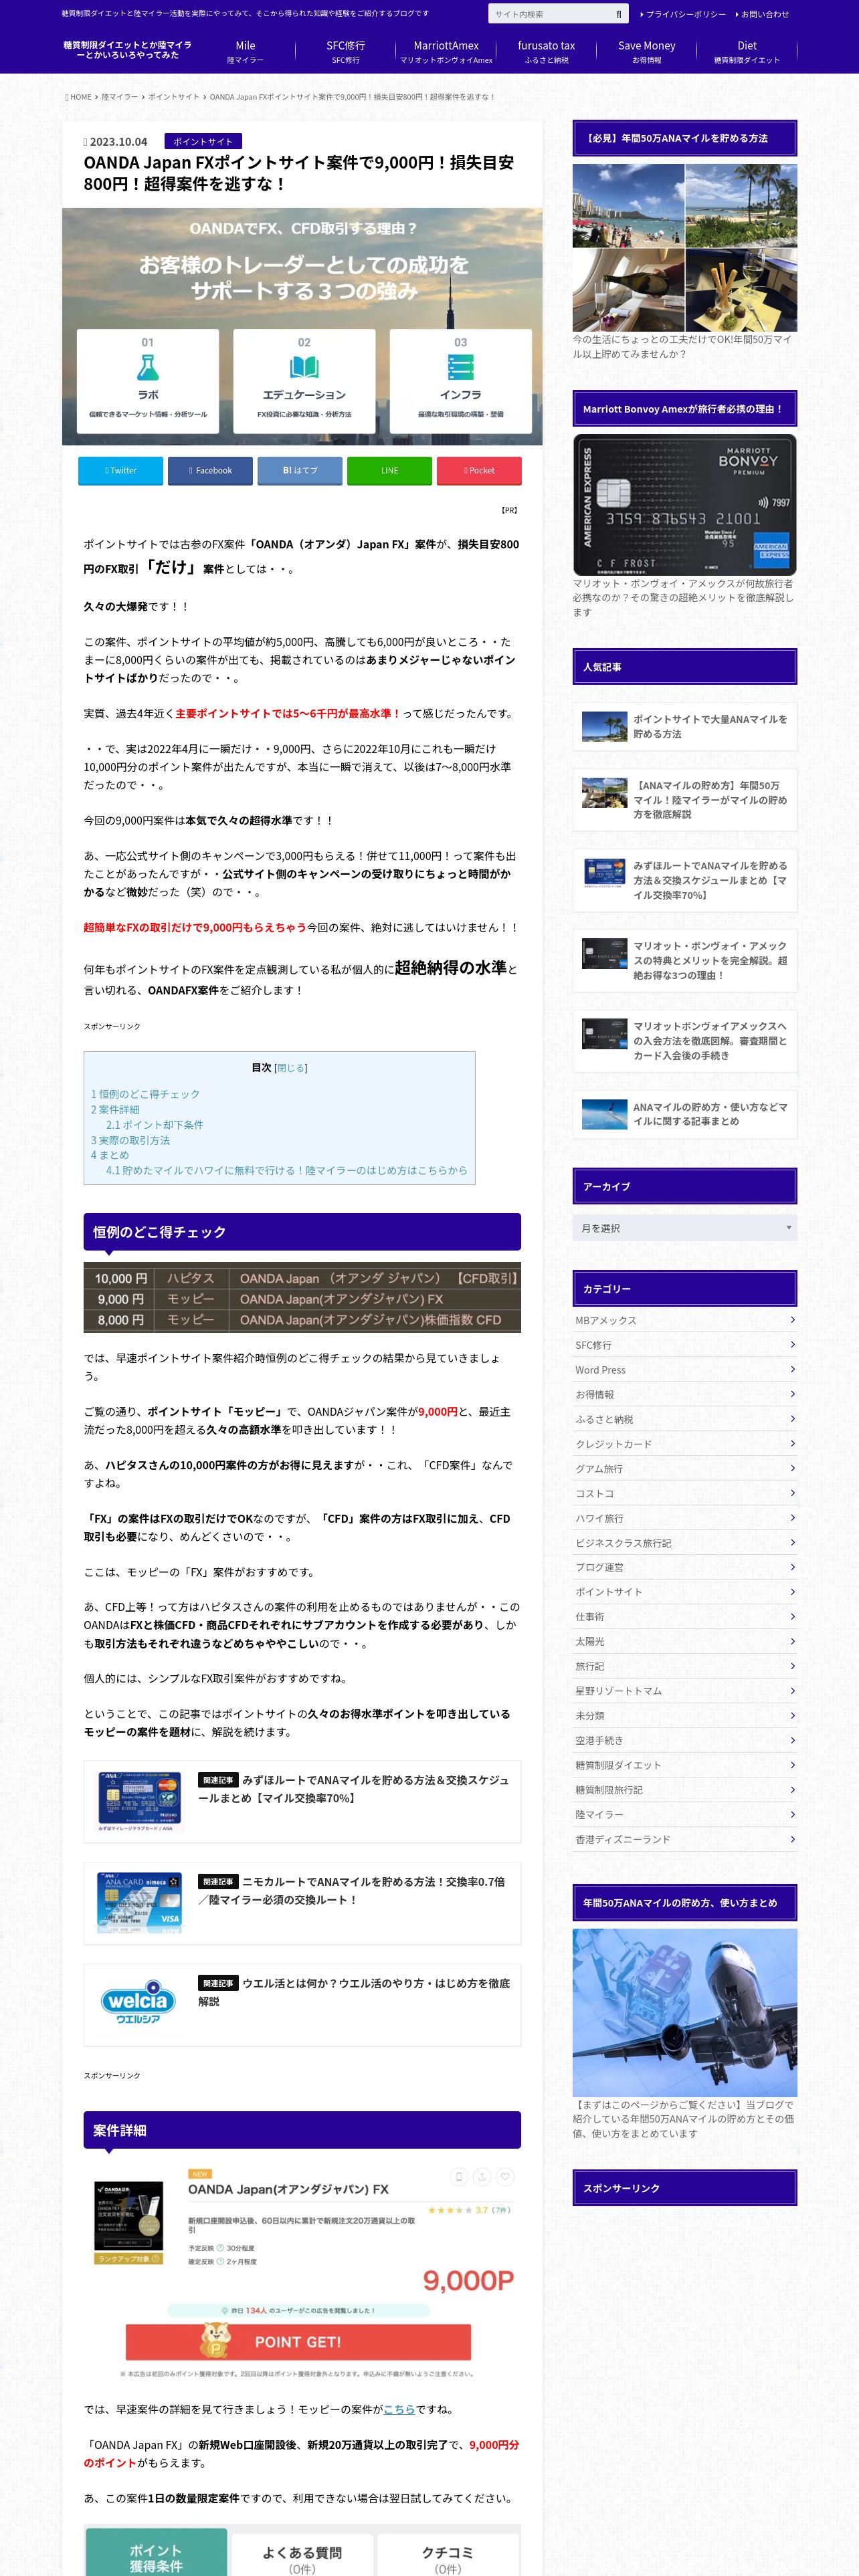
Task: Open the こちら link to the Moppy offer
Action: tap(399, 2409)
